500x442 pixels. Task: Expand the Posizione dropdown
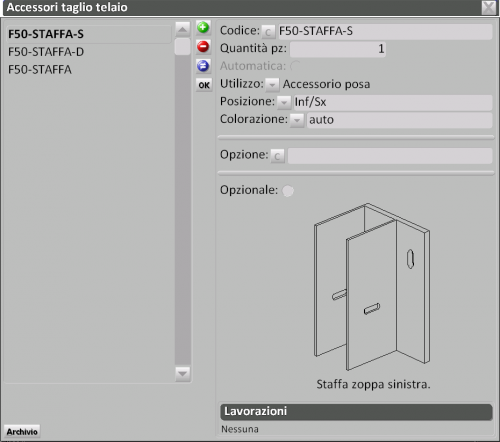point(284,102)
